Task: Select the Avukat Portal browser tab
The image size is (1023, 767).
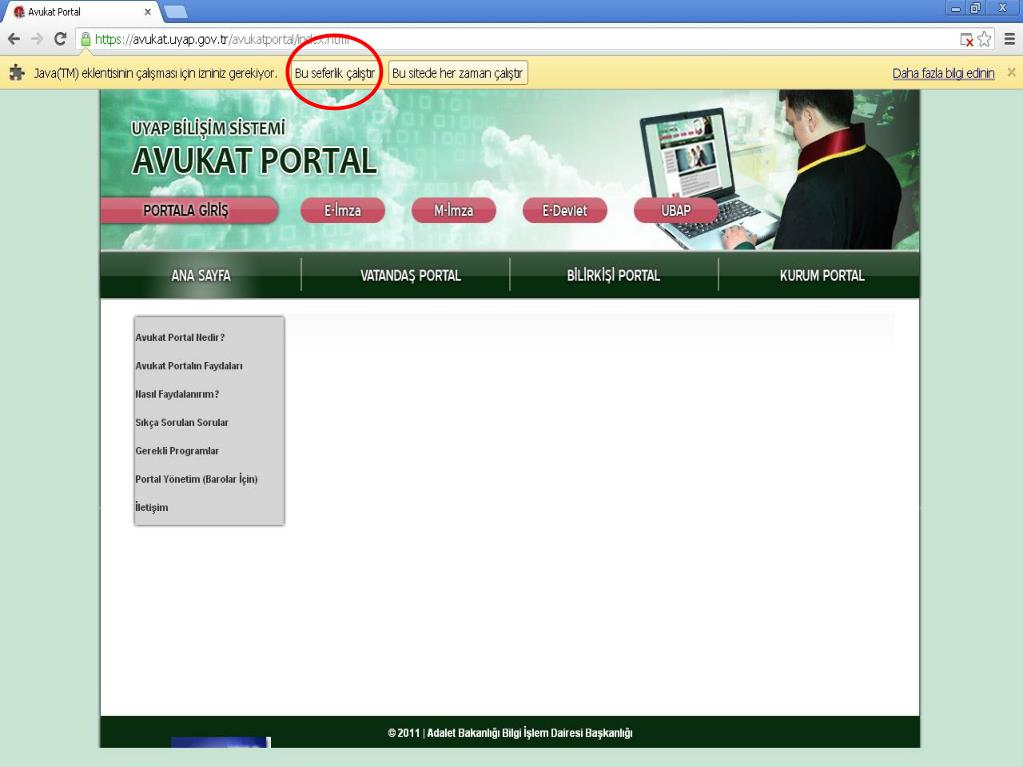Action: point(82,12)
